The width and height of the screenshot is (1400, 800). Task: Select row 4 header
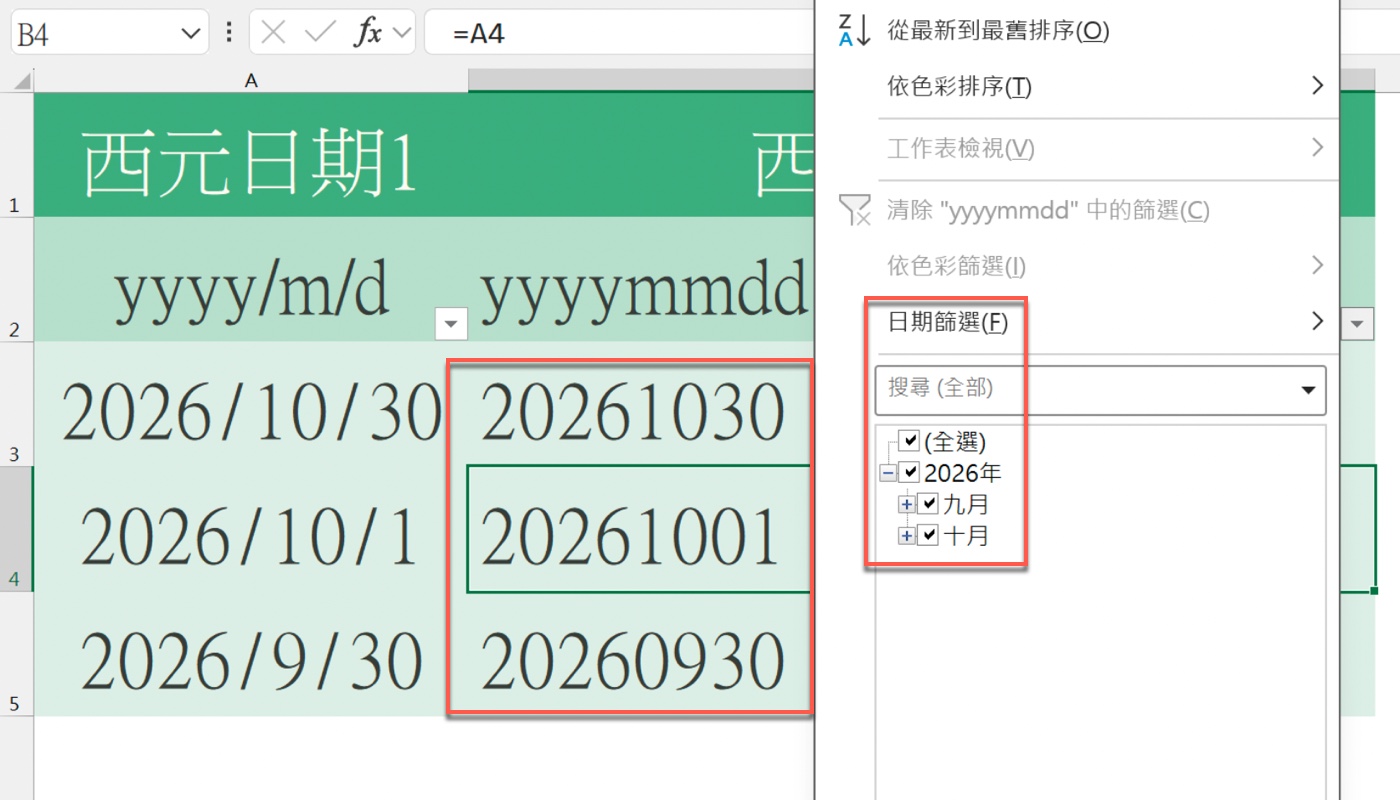(x=16, y=529)
